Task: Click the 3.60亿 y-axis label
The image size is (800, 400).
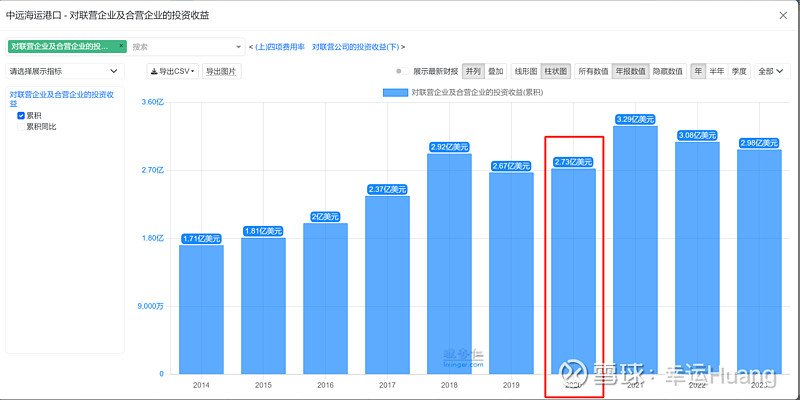Action: click(153, 102)
